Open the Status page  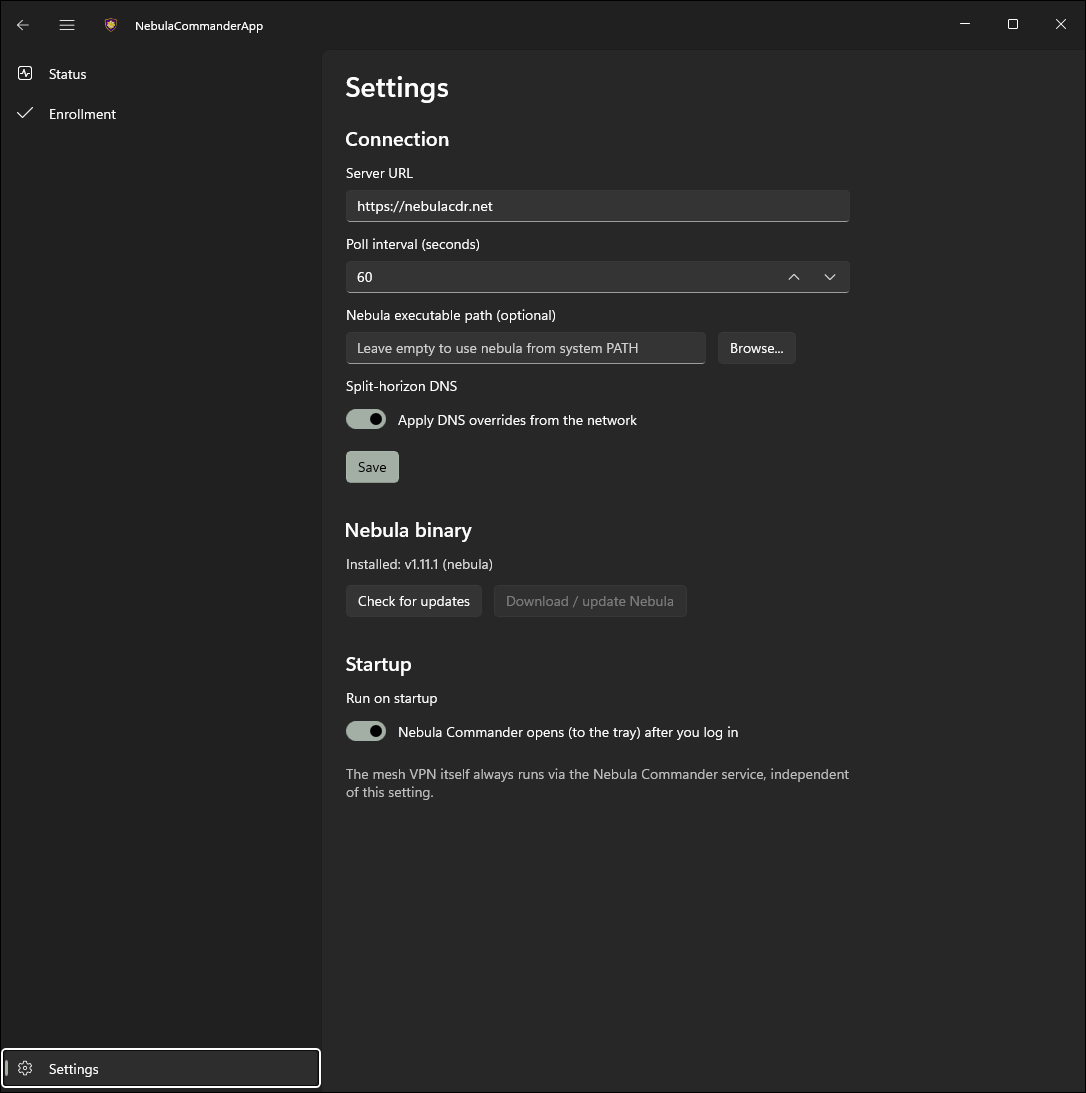click(161, 74)
